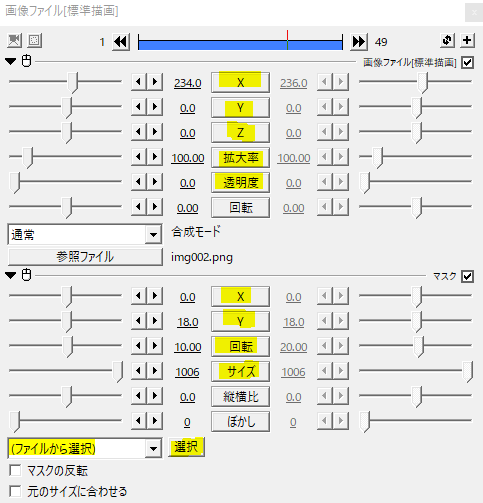
Task: Open the (ファイルから選択) mask type dropdown
Action: pos(85,449)
